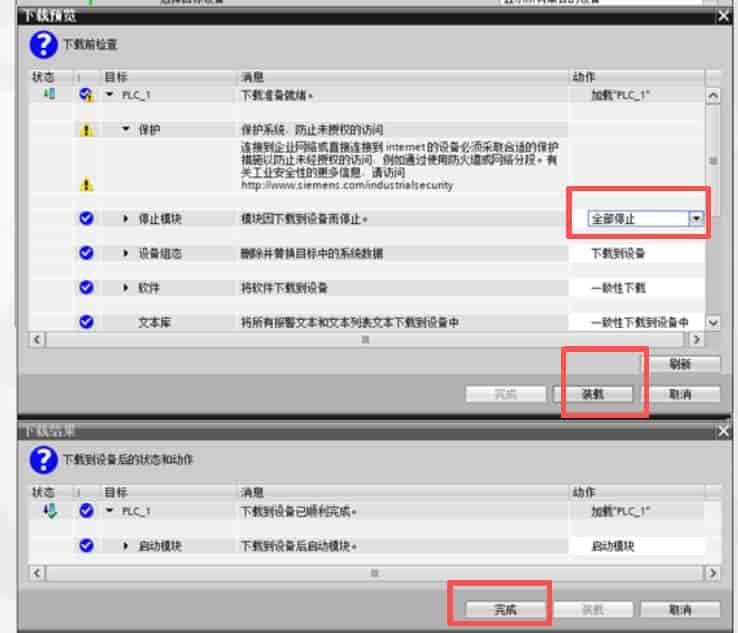Click the check icon on the 文本库 row

(x=86, y=322)
